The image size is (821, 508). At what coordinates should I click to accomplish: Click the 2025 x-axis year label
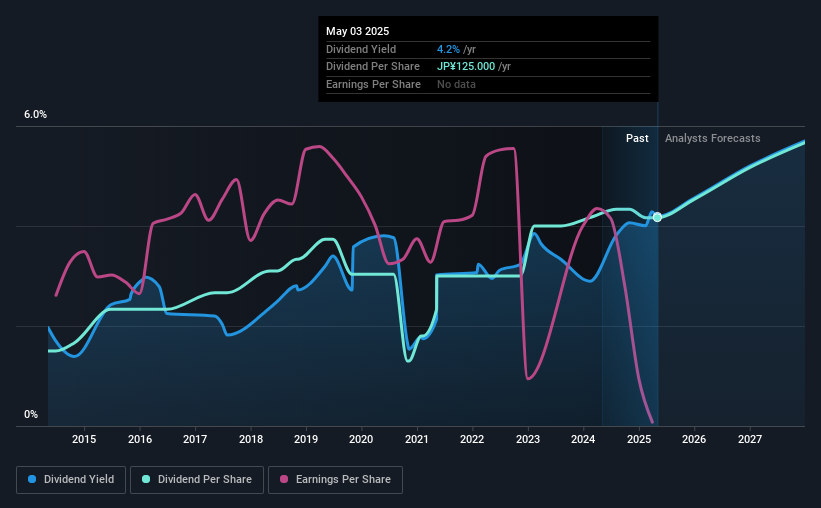(639, 439)
